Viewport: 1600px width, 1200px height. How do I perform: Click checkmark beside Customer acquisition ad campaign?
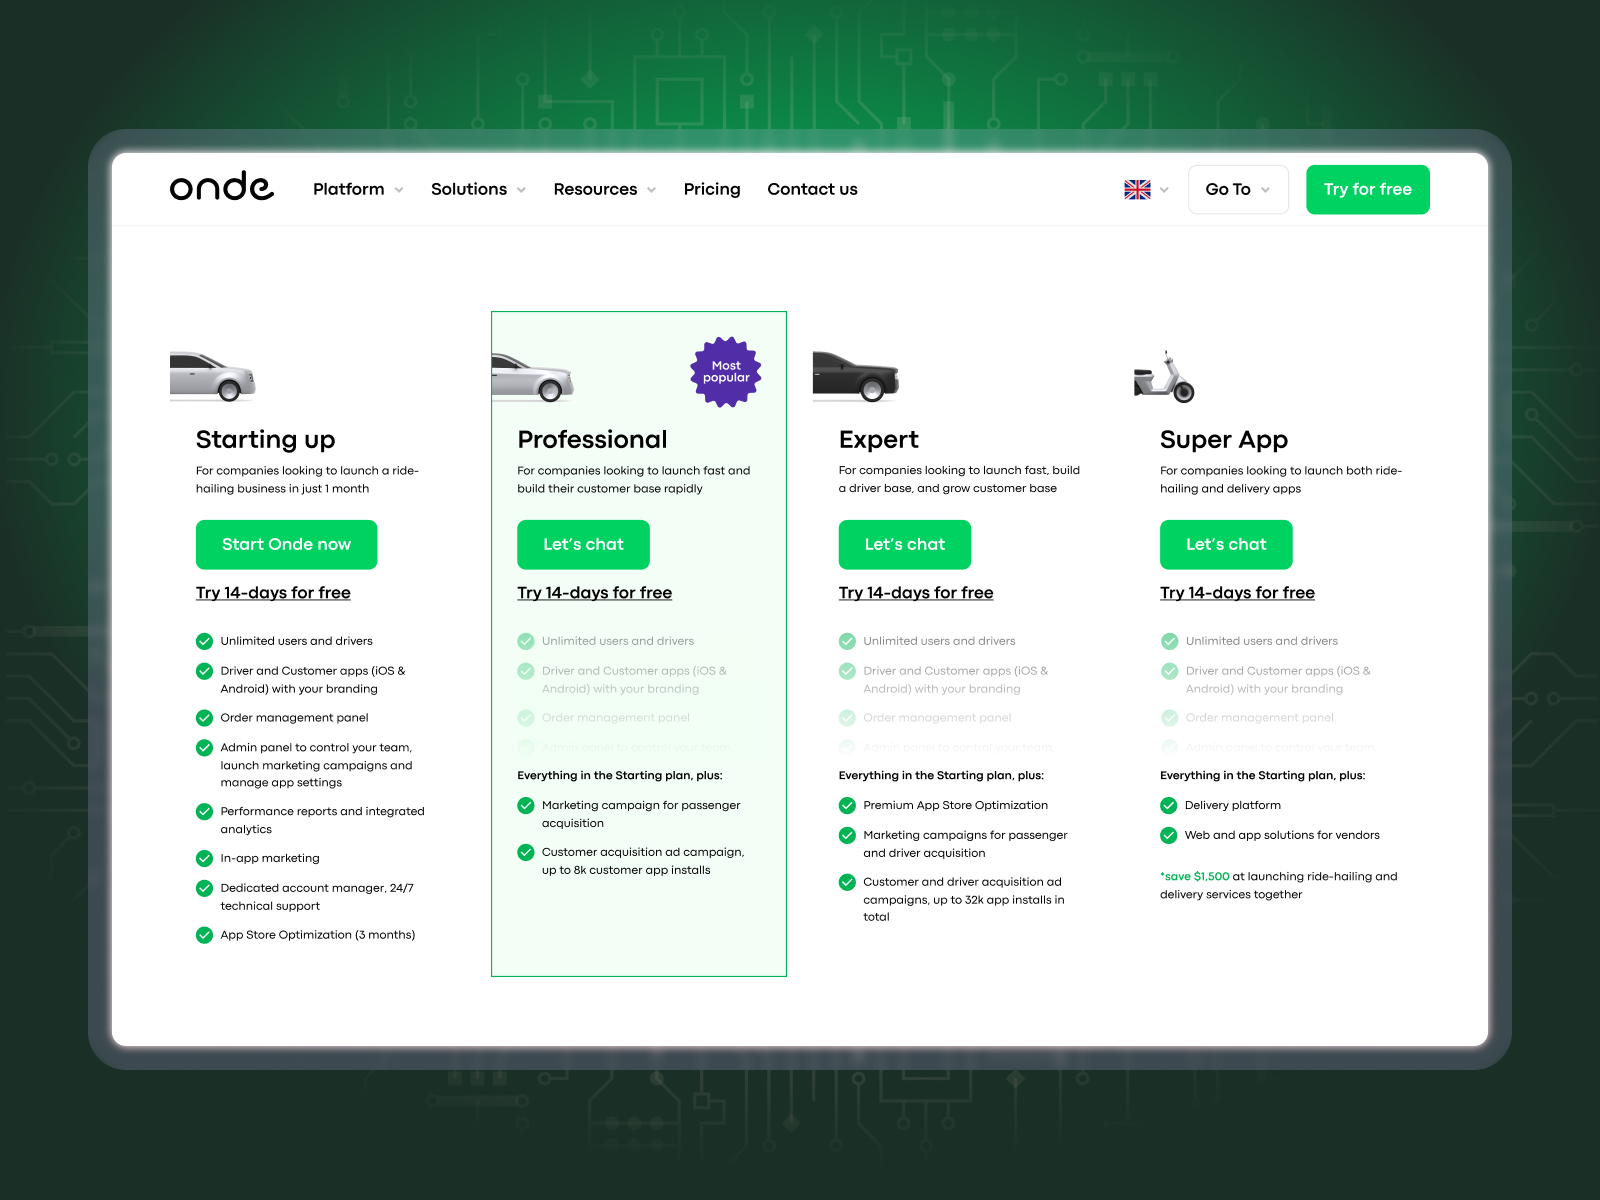pyautogui.click(x=526, y=852)
